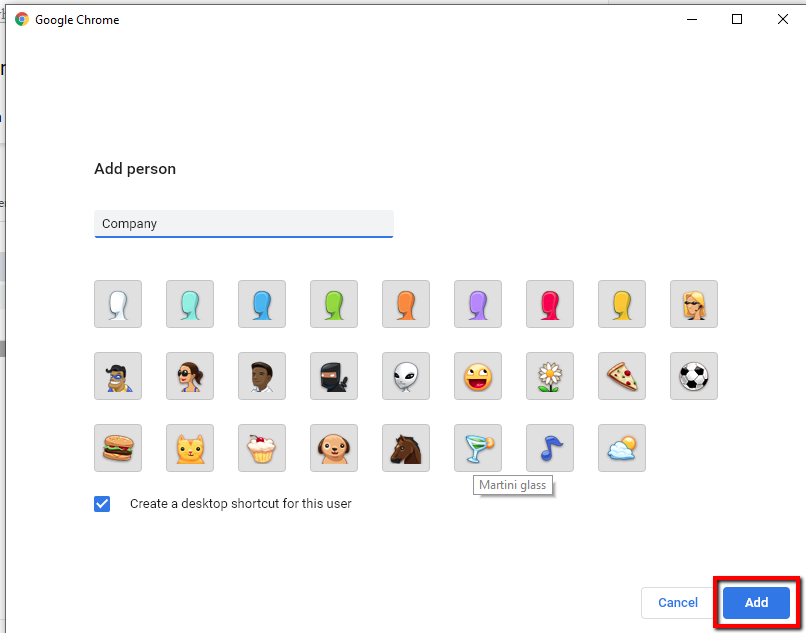The width and height of the screenshot is (806, 633).
Task: Select the masked superhero avatar
Action: [118, 376]
